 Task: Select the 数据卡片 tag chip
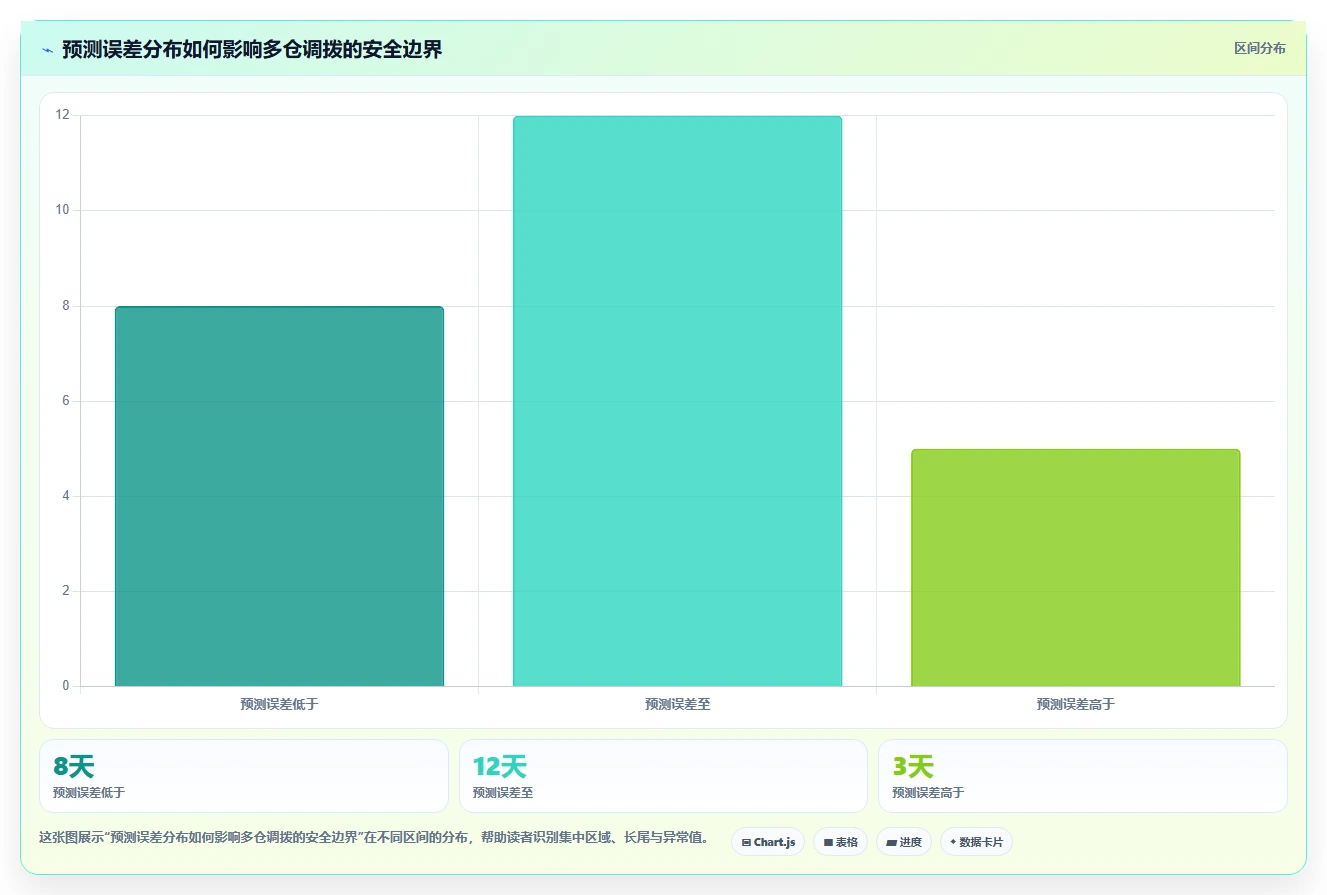click(x=976, y=842)
